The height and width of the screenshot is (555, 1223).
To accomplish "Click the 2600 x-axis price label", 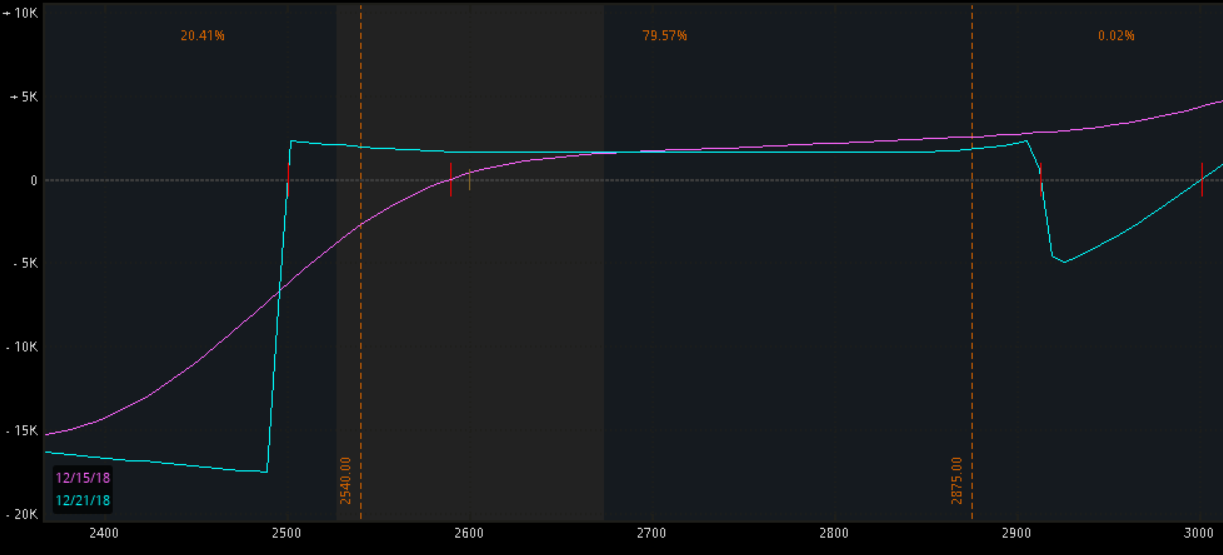I will 469,534.
